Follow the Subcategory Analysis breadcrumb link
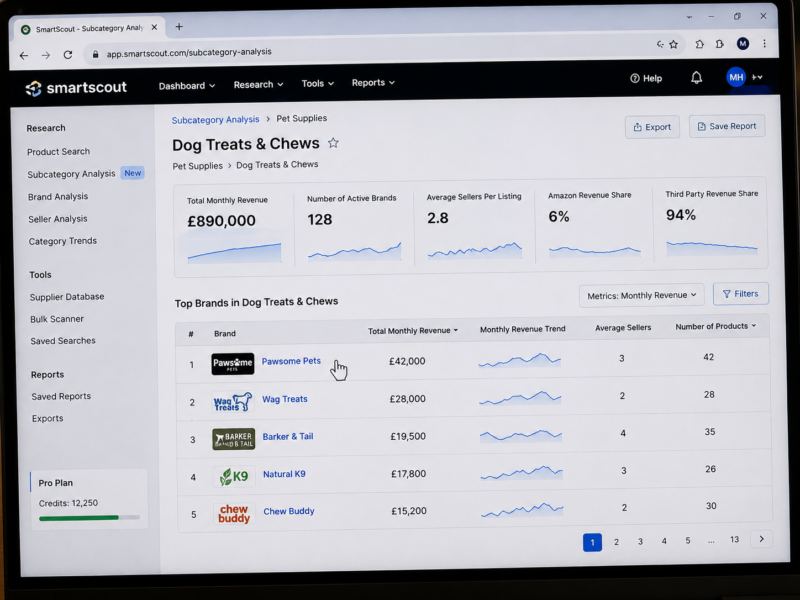This screenshot has width=800, height=600. [215, 119]
